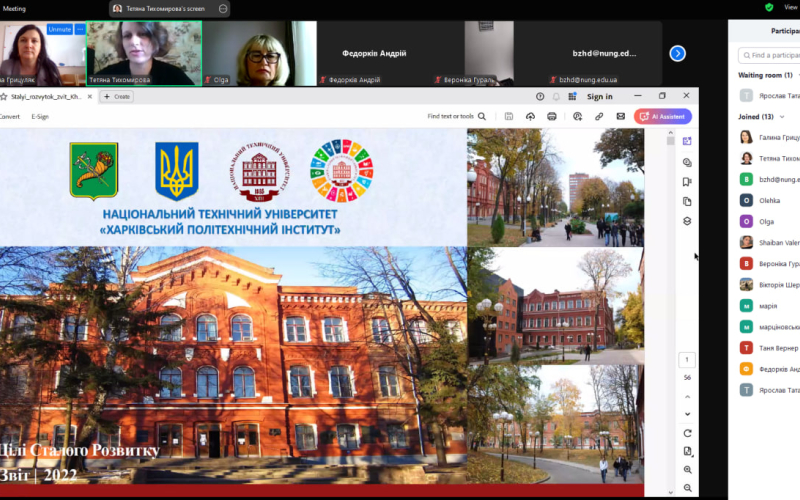
Task: Rotate the page view clockwise
Action: (687, 433)
